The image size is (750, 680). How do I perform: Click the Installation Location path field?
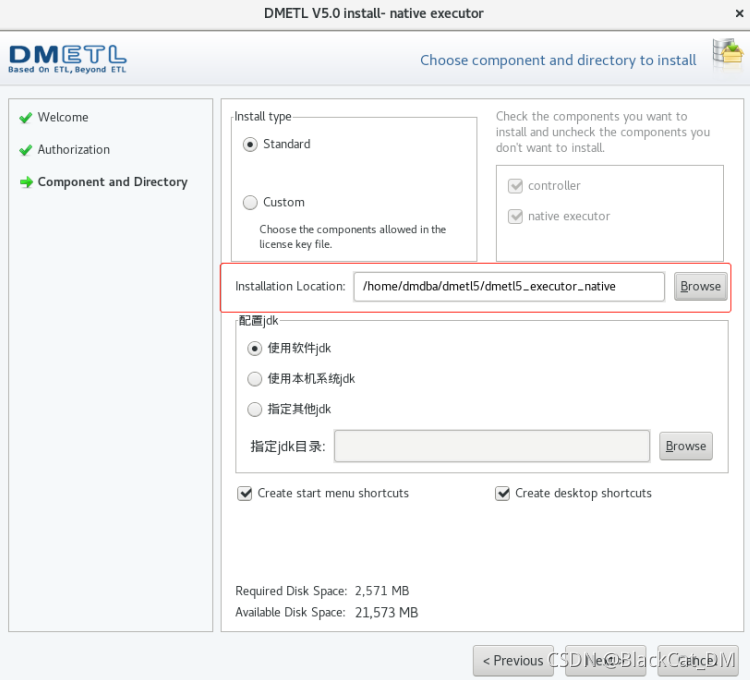coord(509,286)
